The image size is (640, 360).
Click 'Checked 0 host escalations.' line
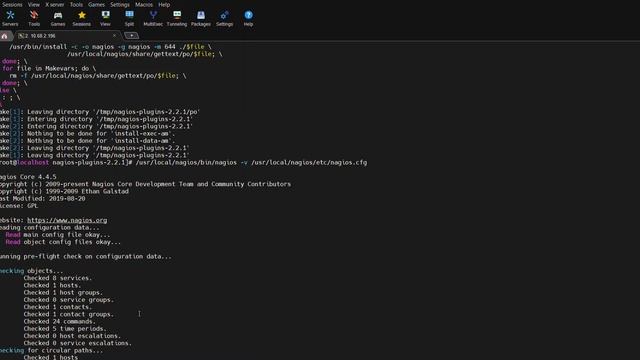(x=72, y=336)
